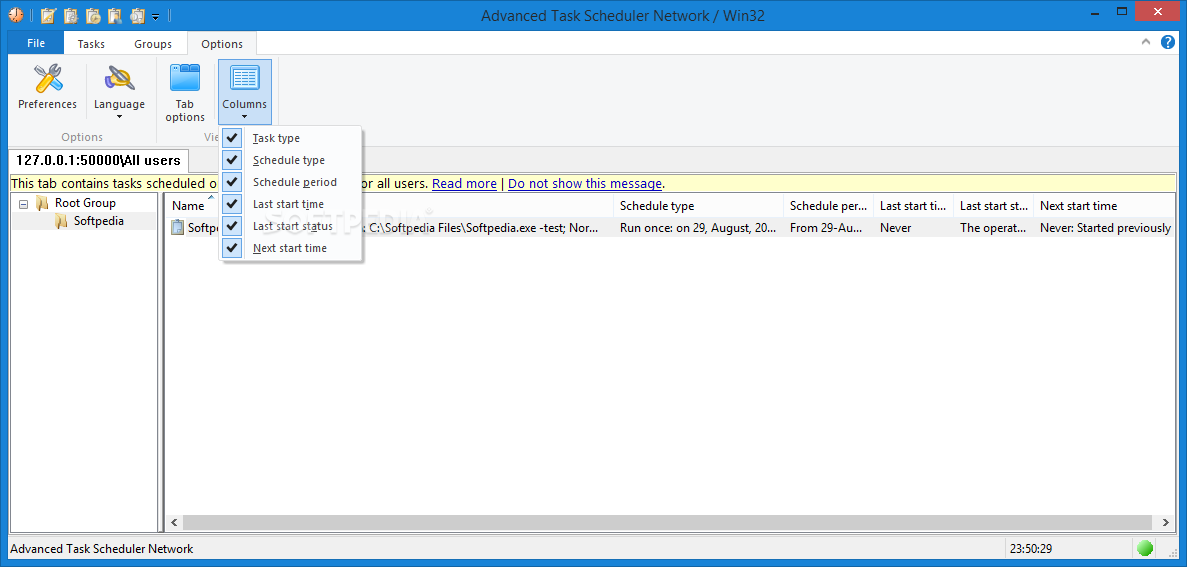
Task: Sort by Schedule per... column header
Action: 828,206
